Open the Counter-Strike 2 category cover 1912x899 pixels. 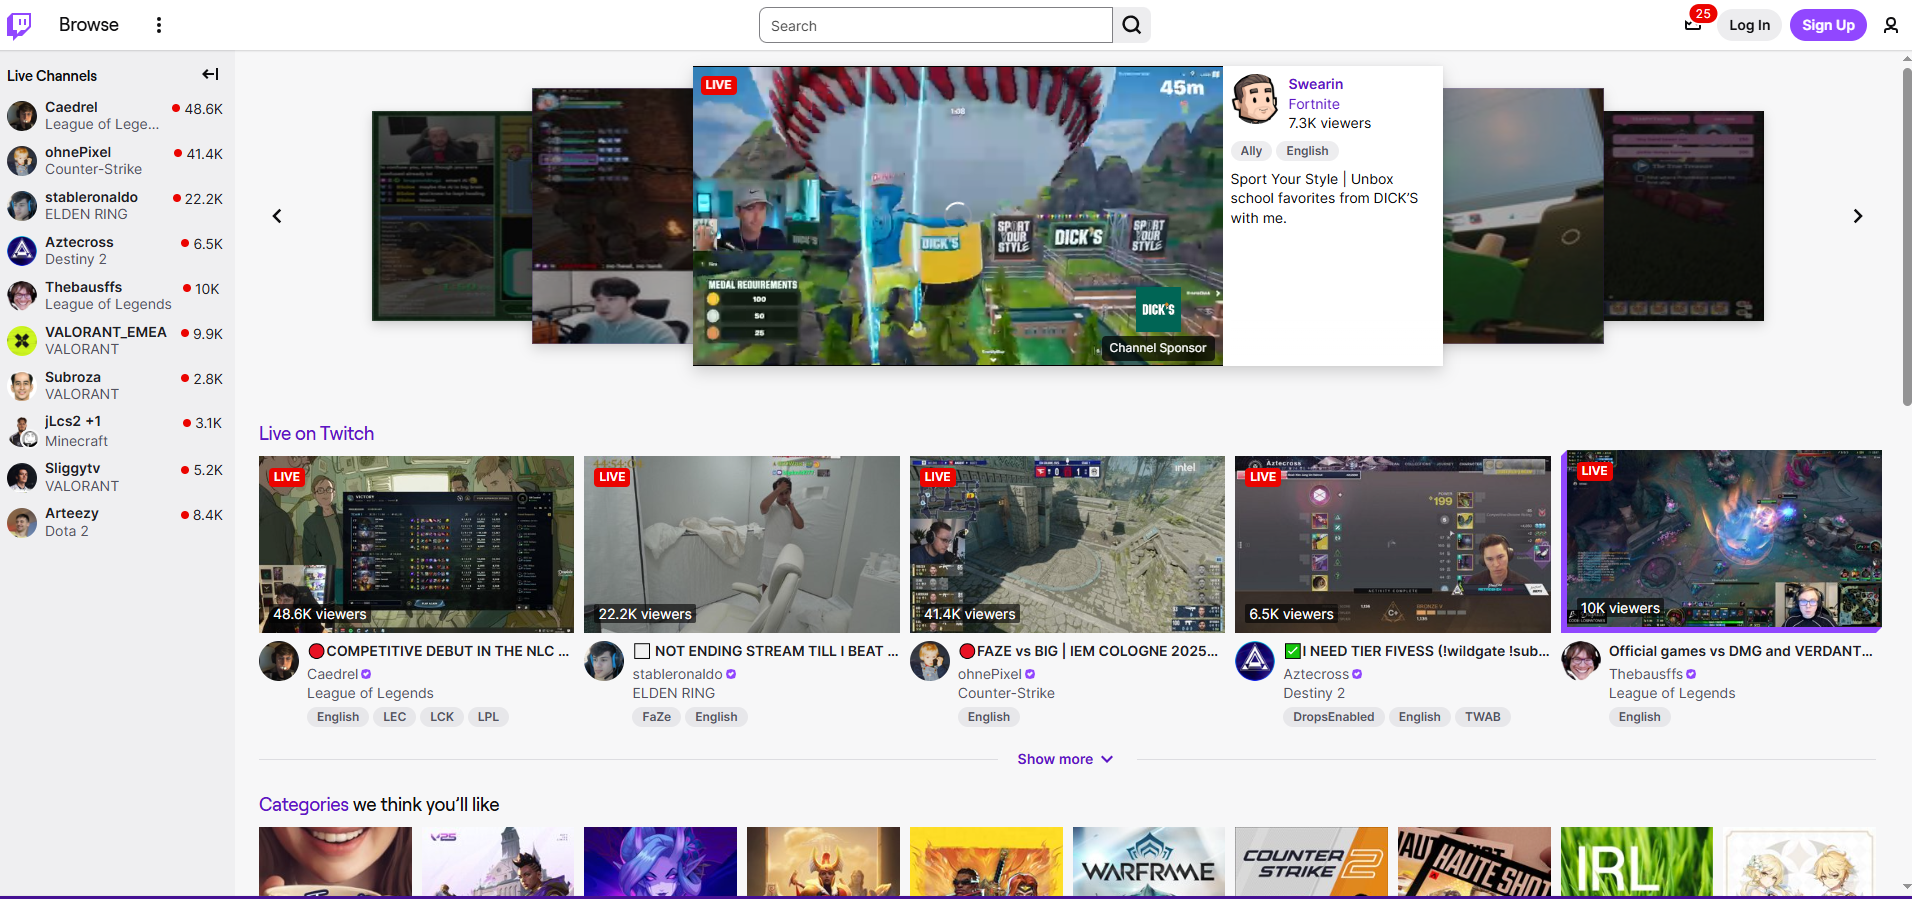(x=1311, y=861)
